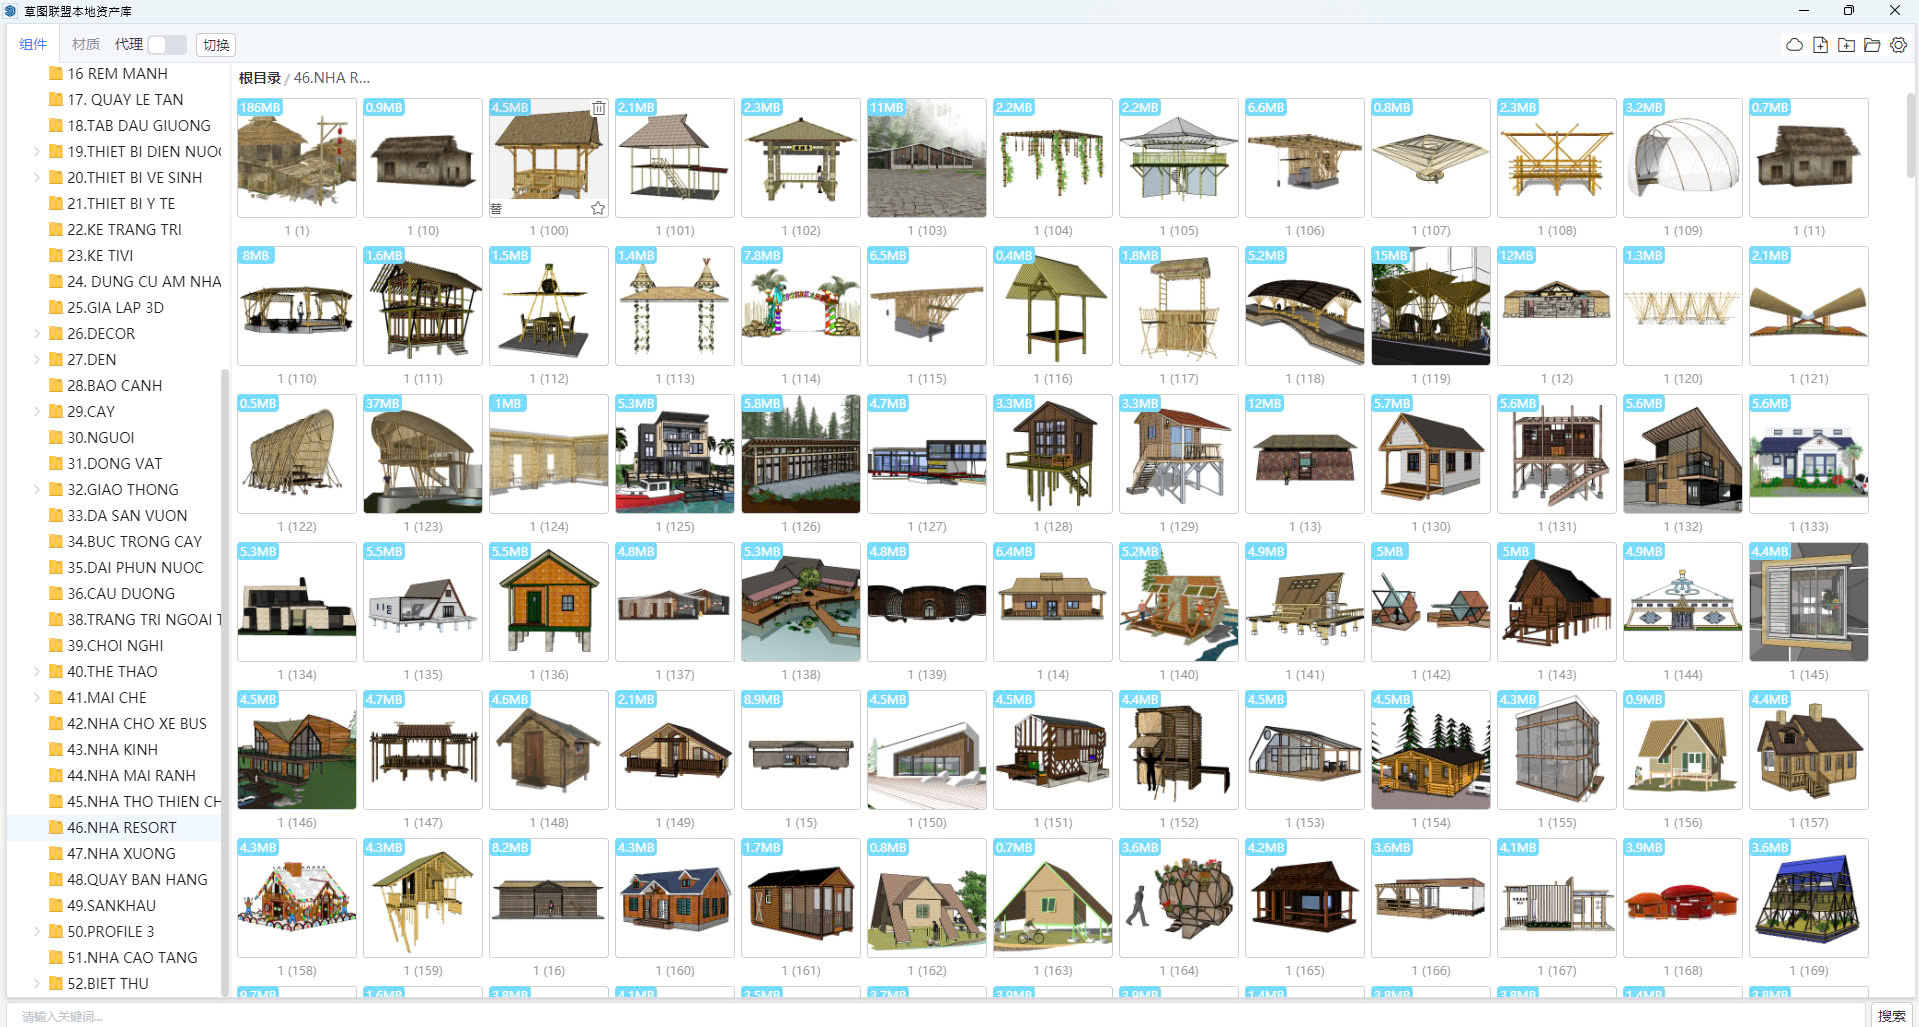Viewport: 1919px width, 1027px height.
Task: Click the add new file icon
Action: 1820,45
